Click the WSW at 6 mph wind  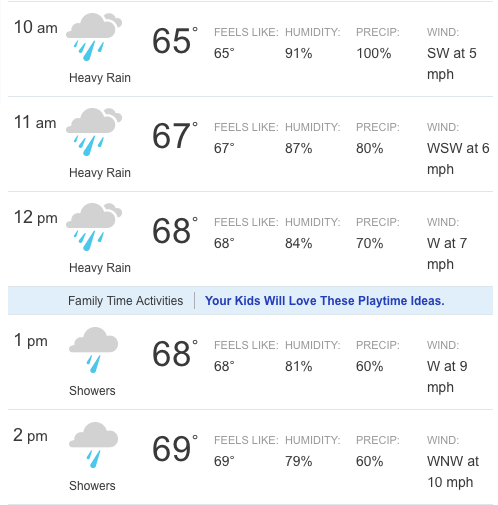point(458,159)
